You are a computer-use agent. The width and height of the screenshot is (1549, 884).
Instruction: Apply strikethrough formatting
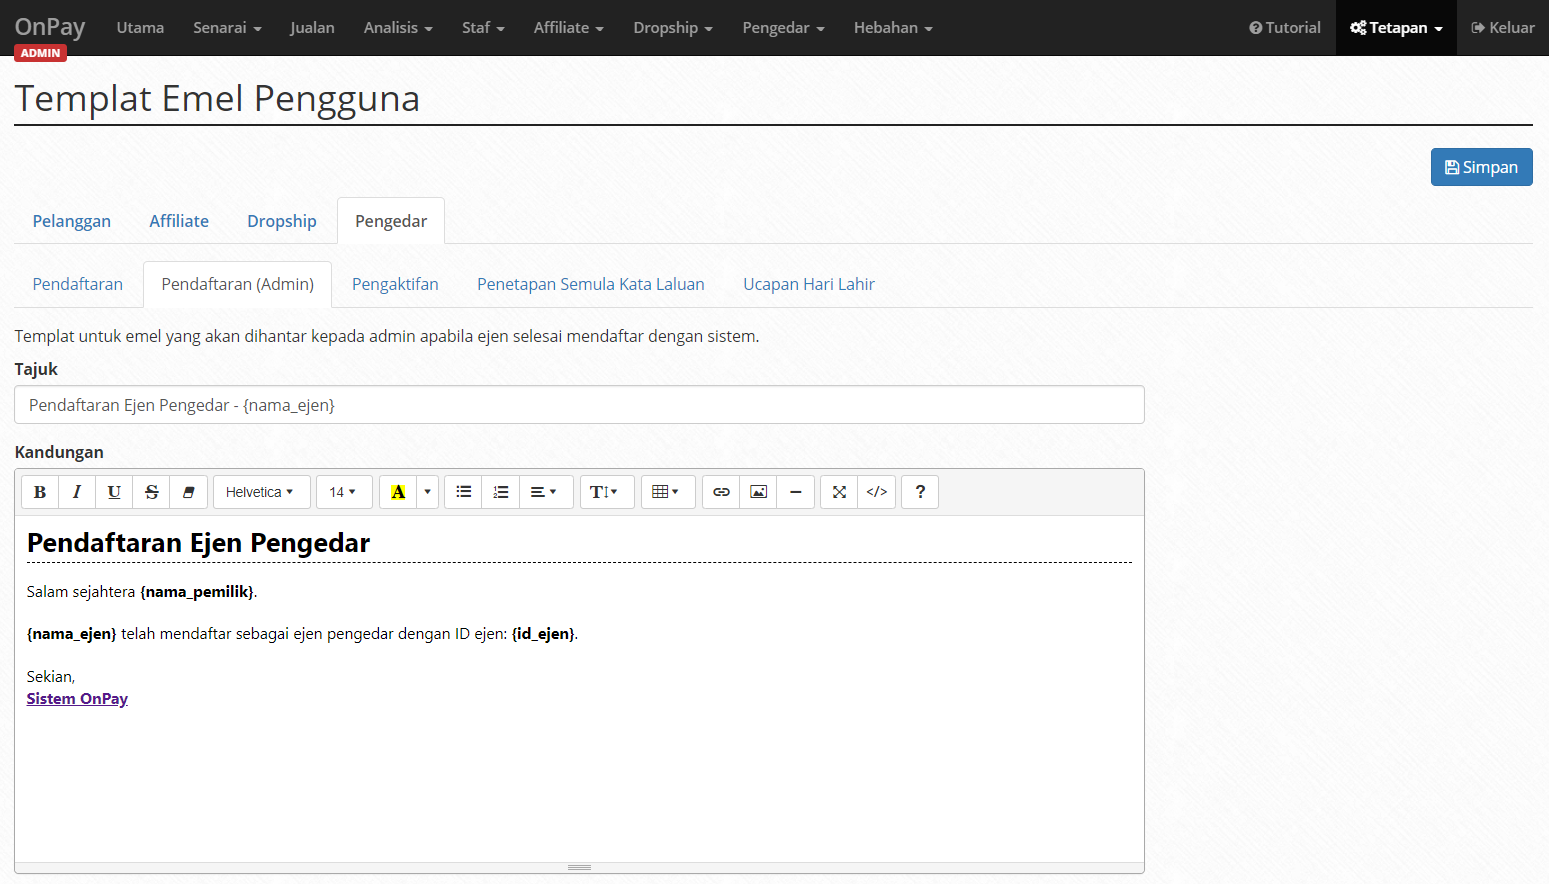[x=152, y=492]
